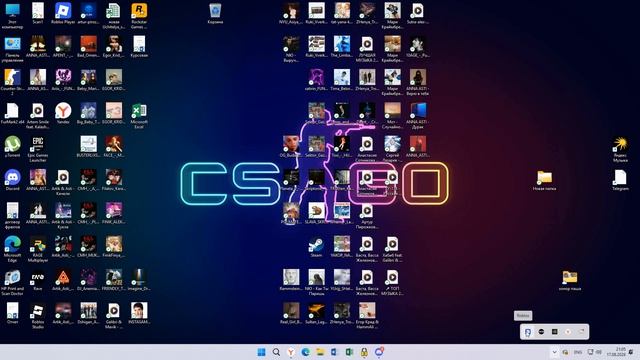Select the BUSTER(XS file icon
The image size is (640, 360).
click(88, 147)
